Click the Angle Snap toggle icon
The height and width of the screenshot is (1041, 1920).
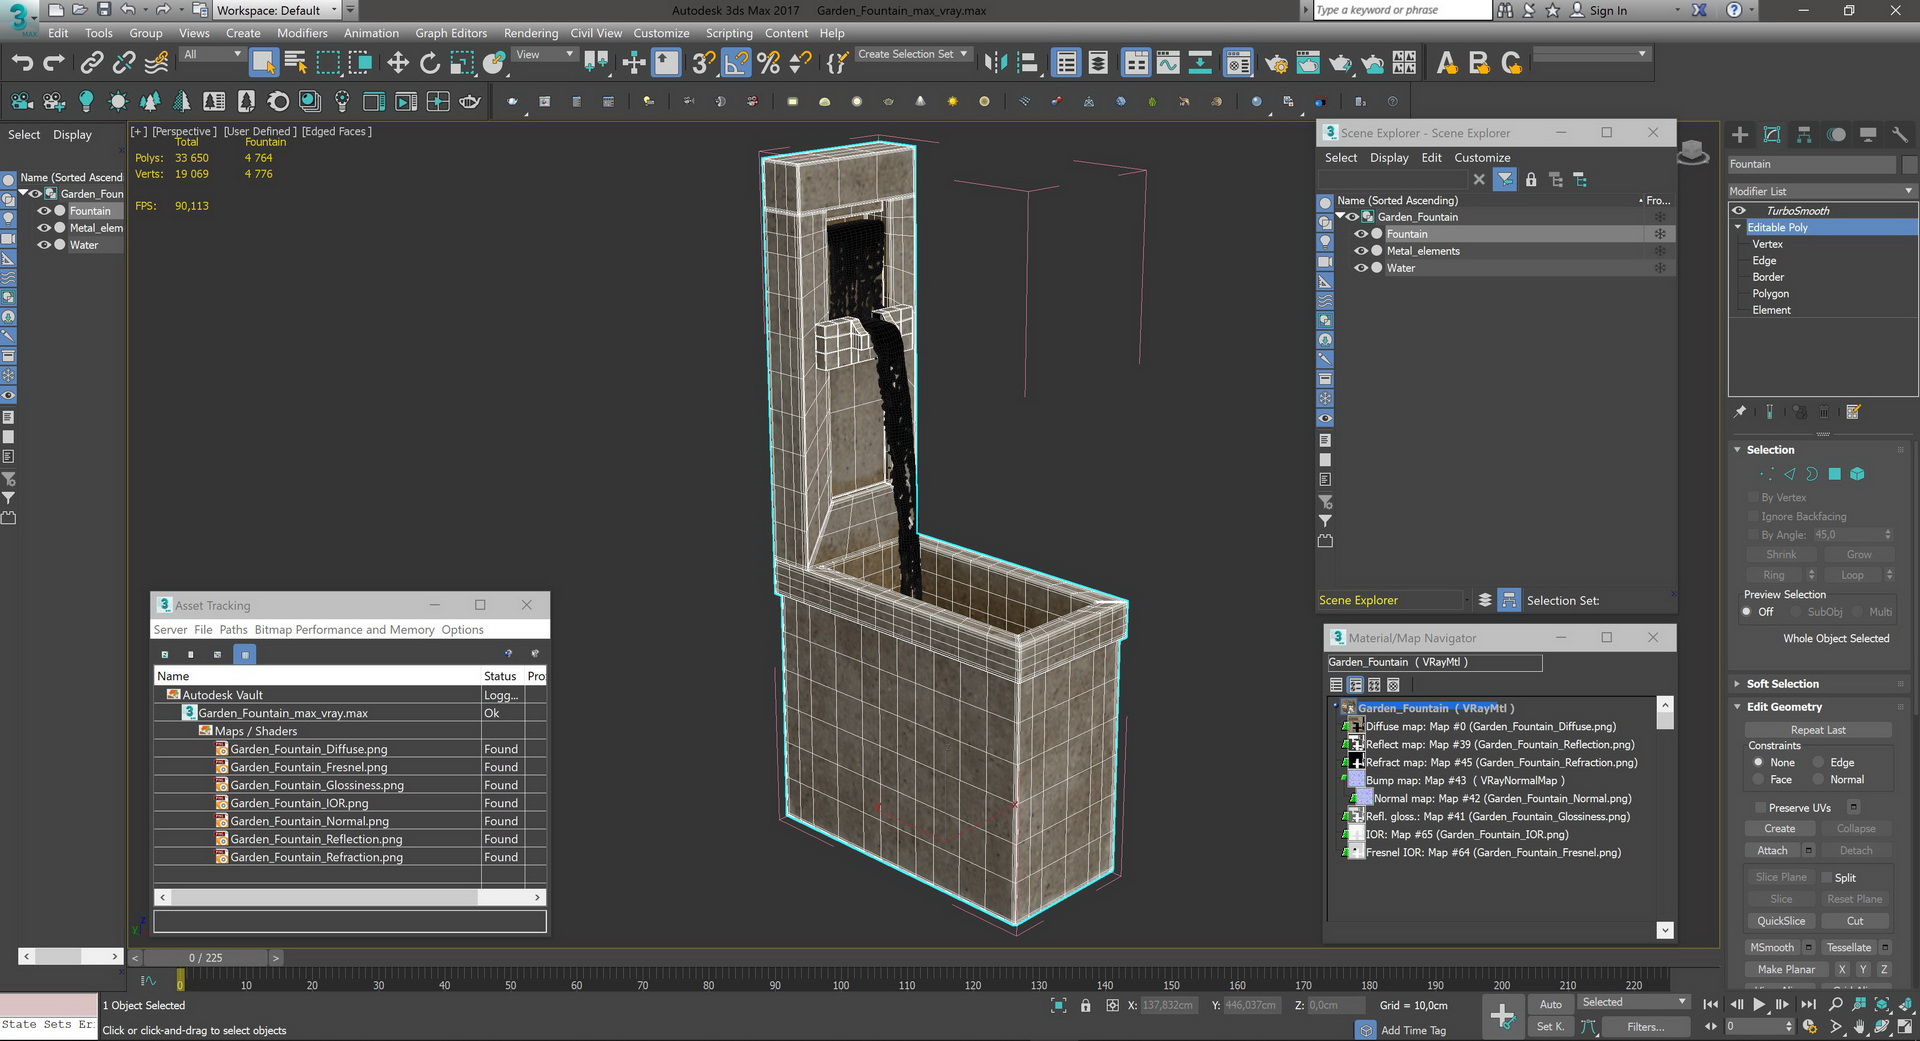pos(735,63)
